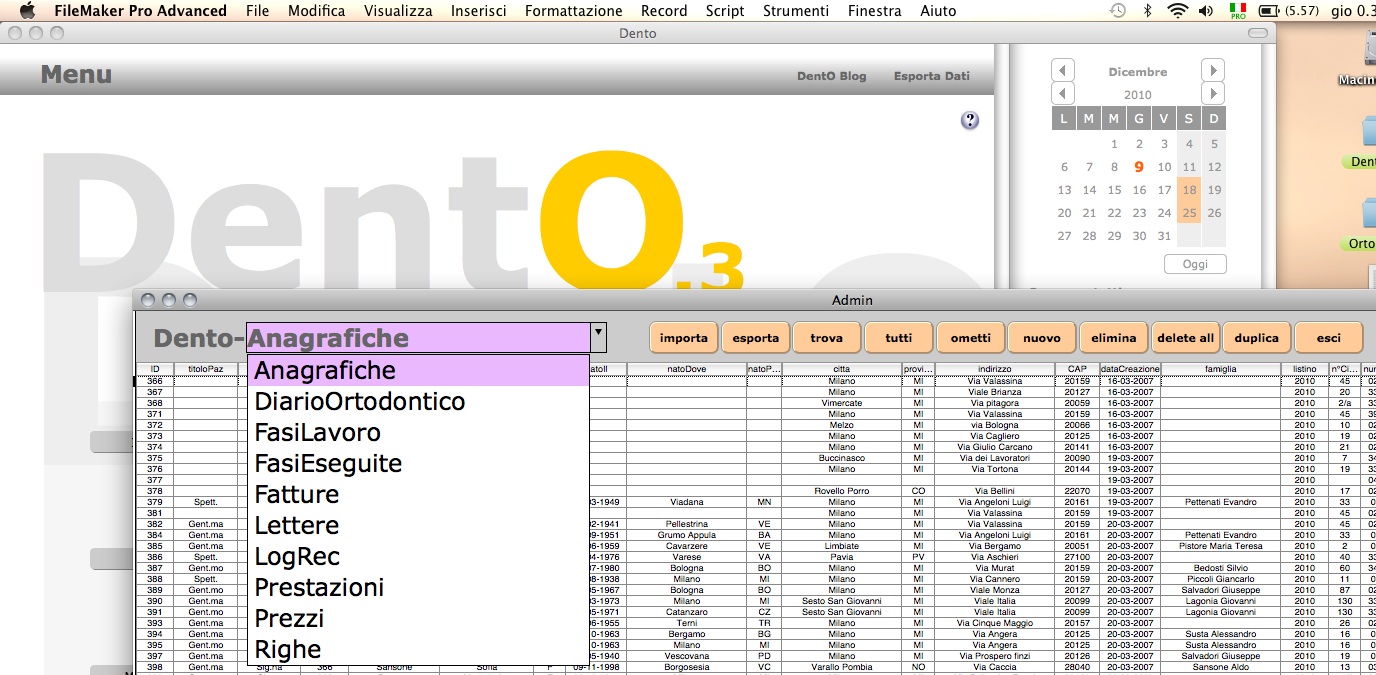Pick LogRec from the dropdown list
1376x675 pixels.
tap(418, 556)
